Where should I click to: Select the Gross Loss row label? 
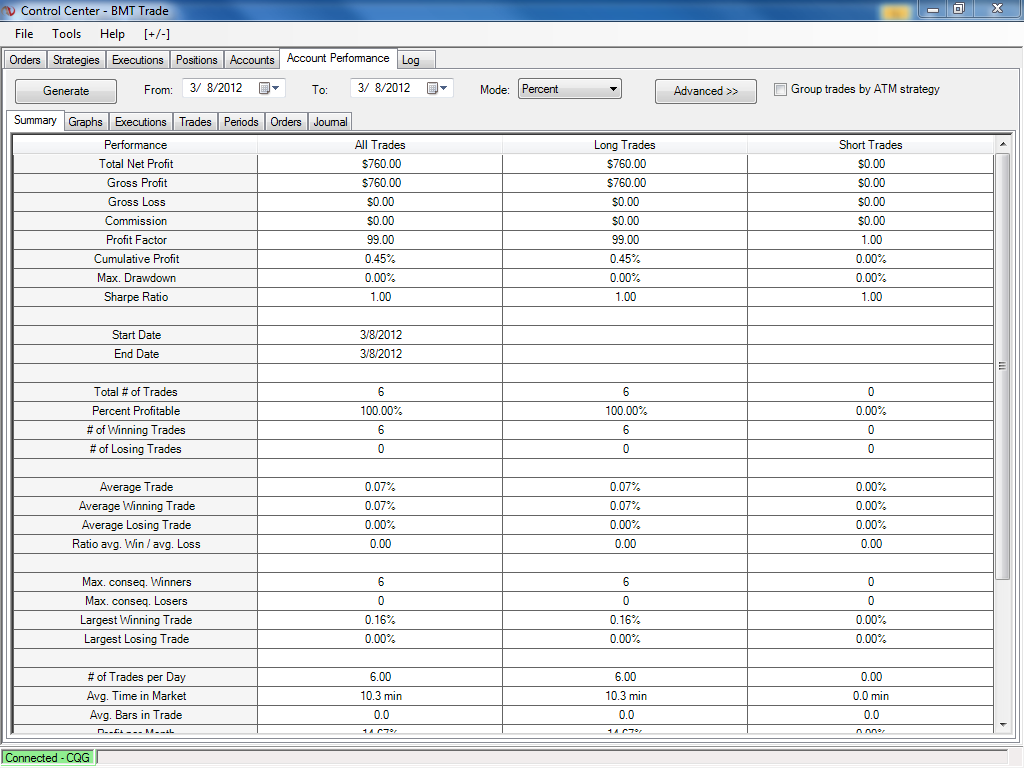(136, 202)
